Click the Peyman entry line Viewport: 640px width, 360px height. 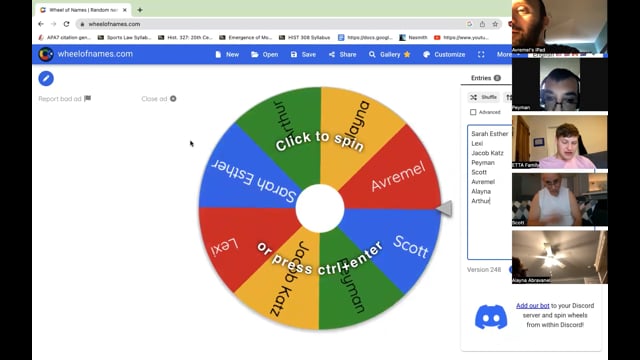[x=483, y=162]
